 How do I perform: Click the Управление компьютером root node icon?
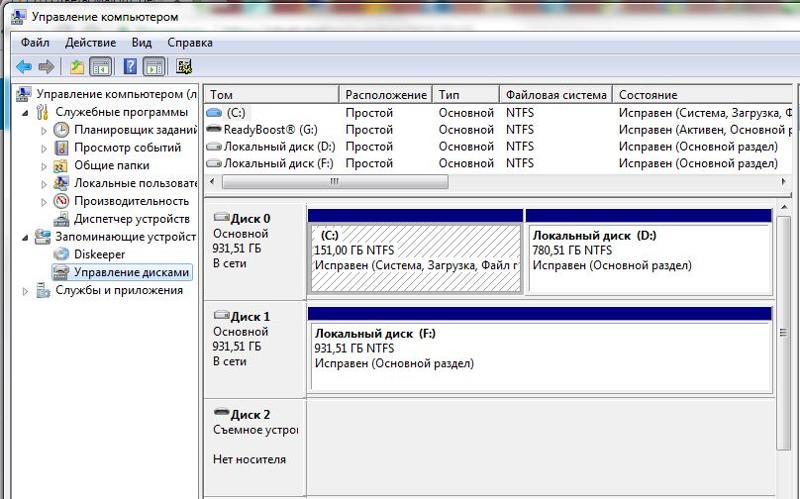coord(23,94)
